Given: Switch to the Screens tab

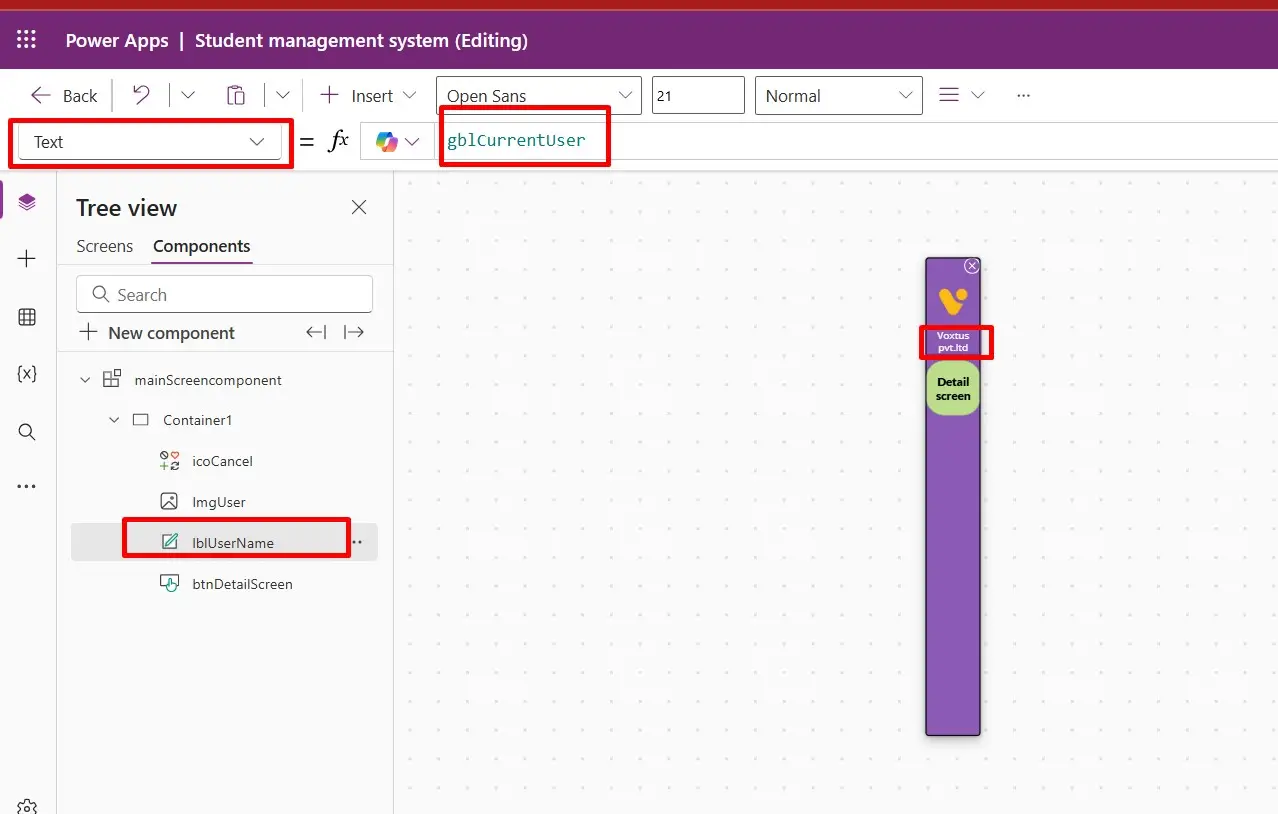Looking at the screenshot, I should point(104,246).
